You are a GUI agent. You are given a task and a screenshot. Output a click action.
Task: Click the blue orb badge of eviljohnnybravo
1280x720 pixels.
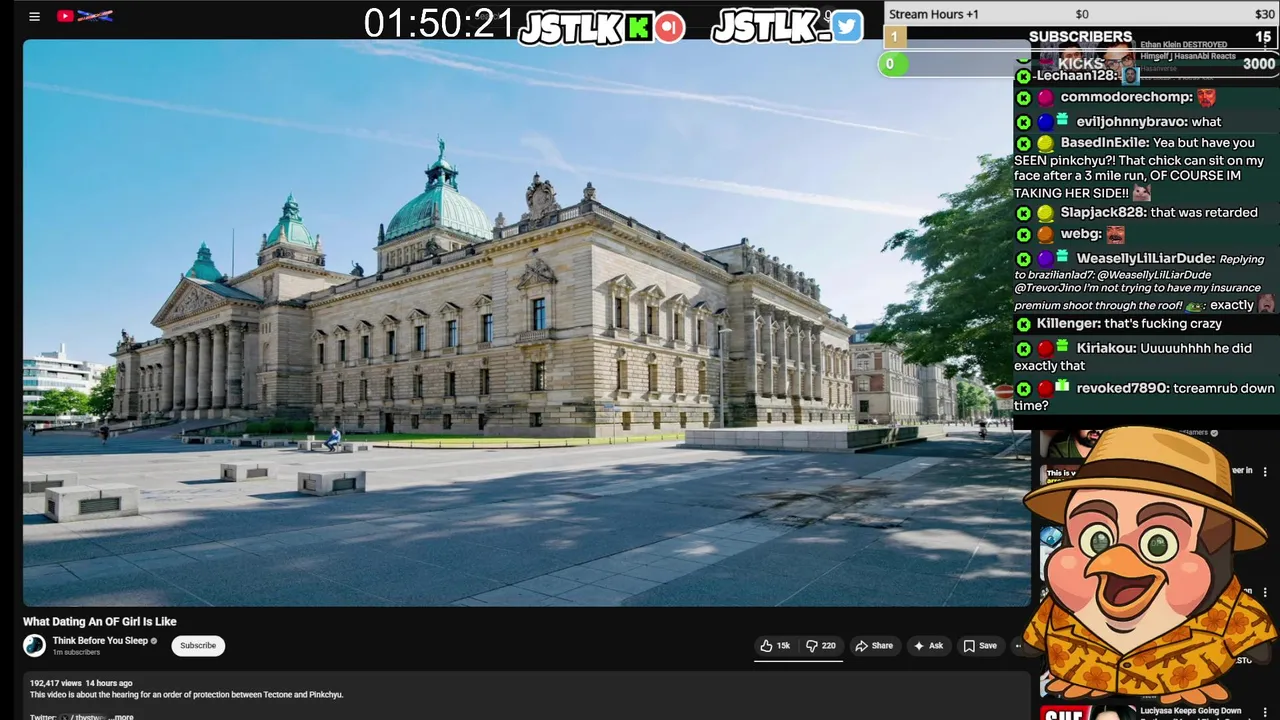tap(1045, 122)
